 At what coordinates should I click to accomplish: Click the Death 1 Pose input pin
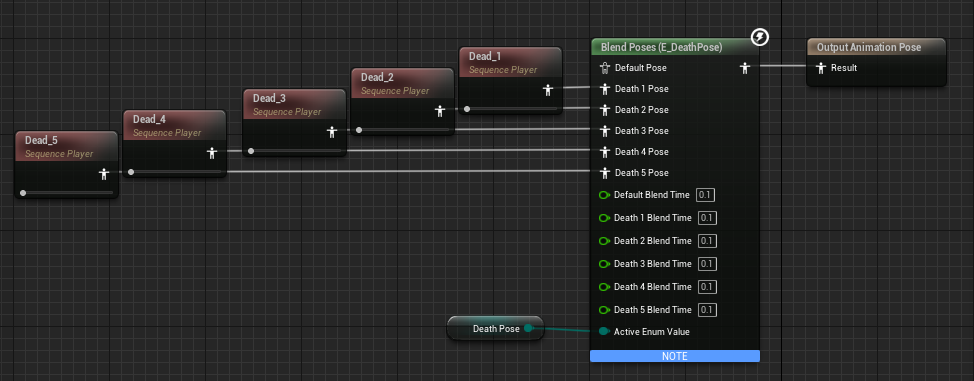(604, 89)
